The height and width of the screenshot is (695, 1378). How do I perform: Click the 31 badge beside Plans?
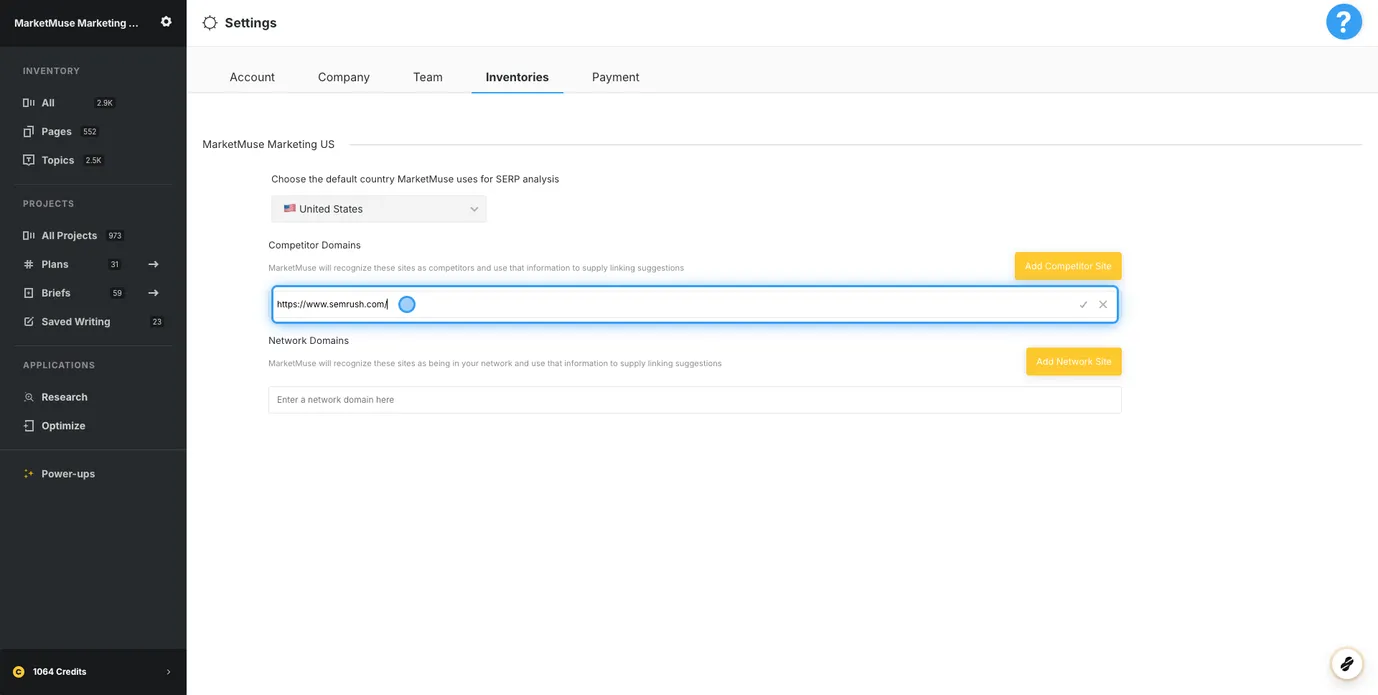click(x=115, y=265)
